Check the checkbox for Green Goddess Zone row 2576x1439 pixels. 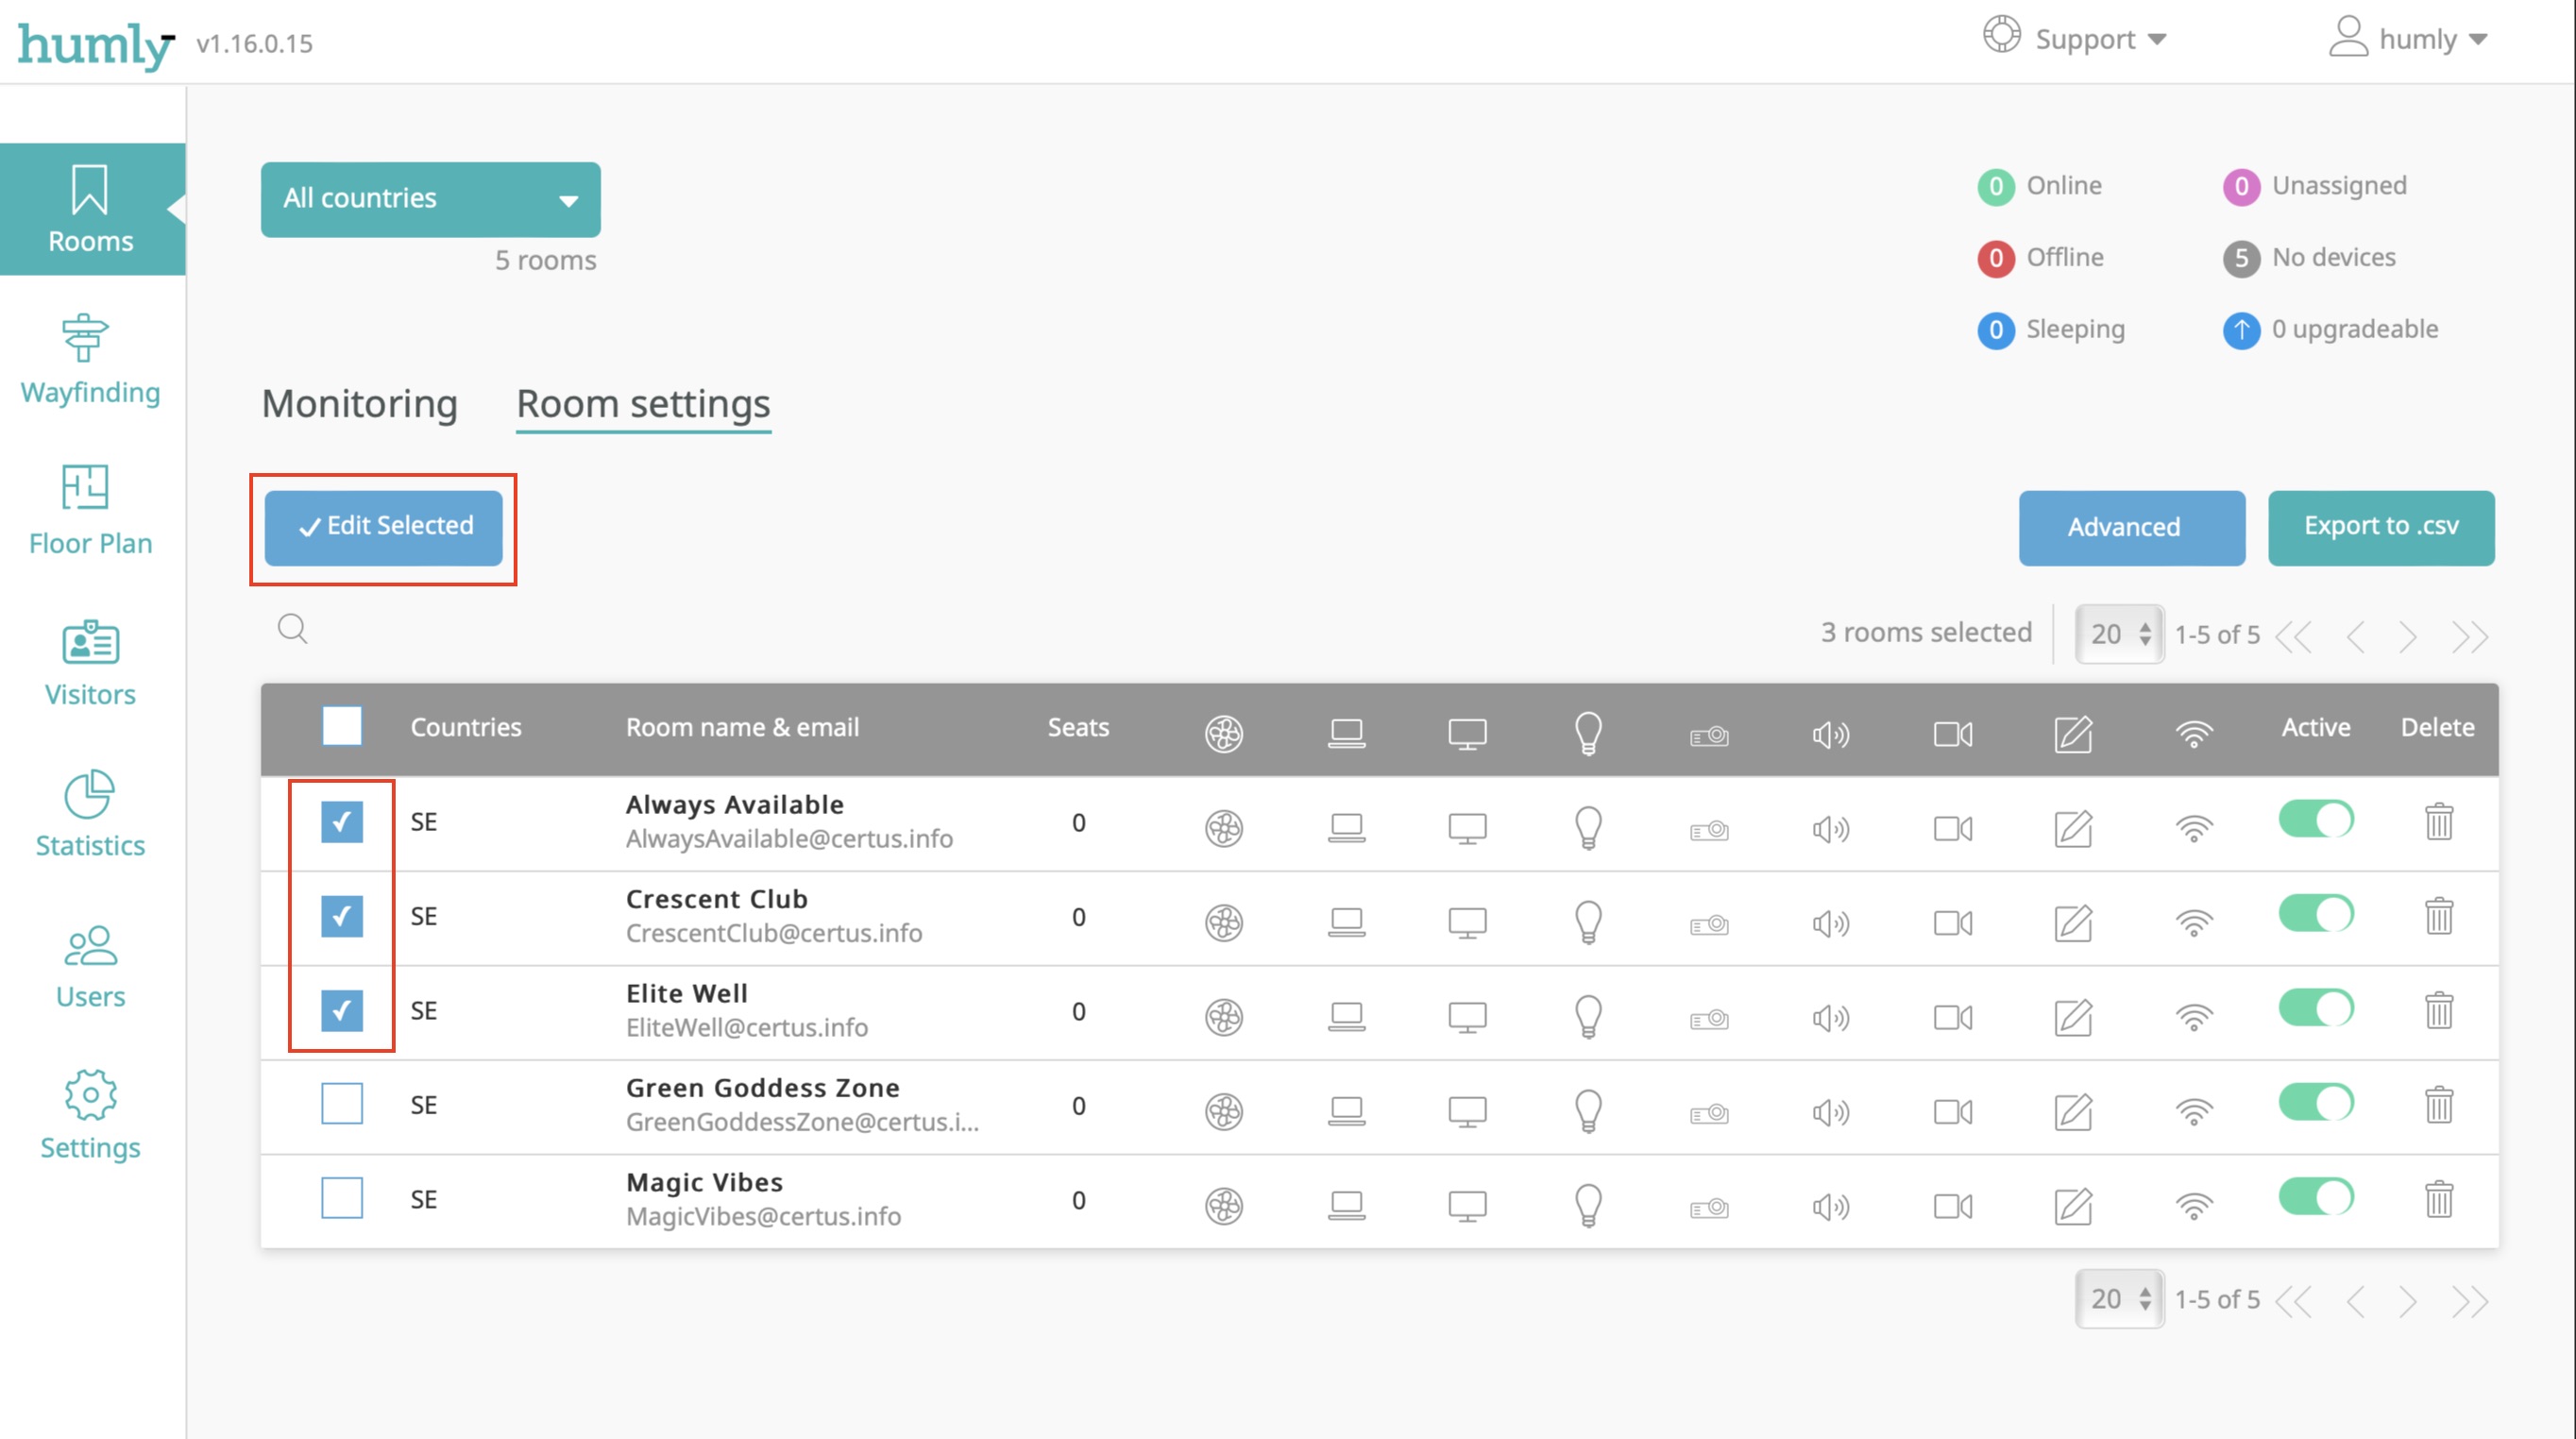coord(340,1105)
